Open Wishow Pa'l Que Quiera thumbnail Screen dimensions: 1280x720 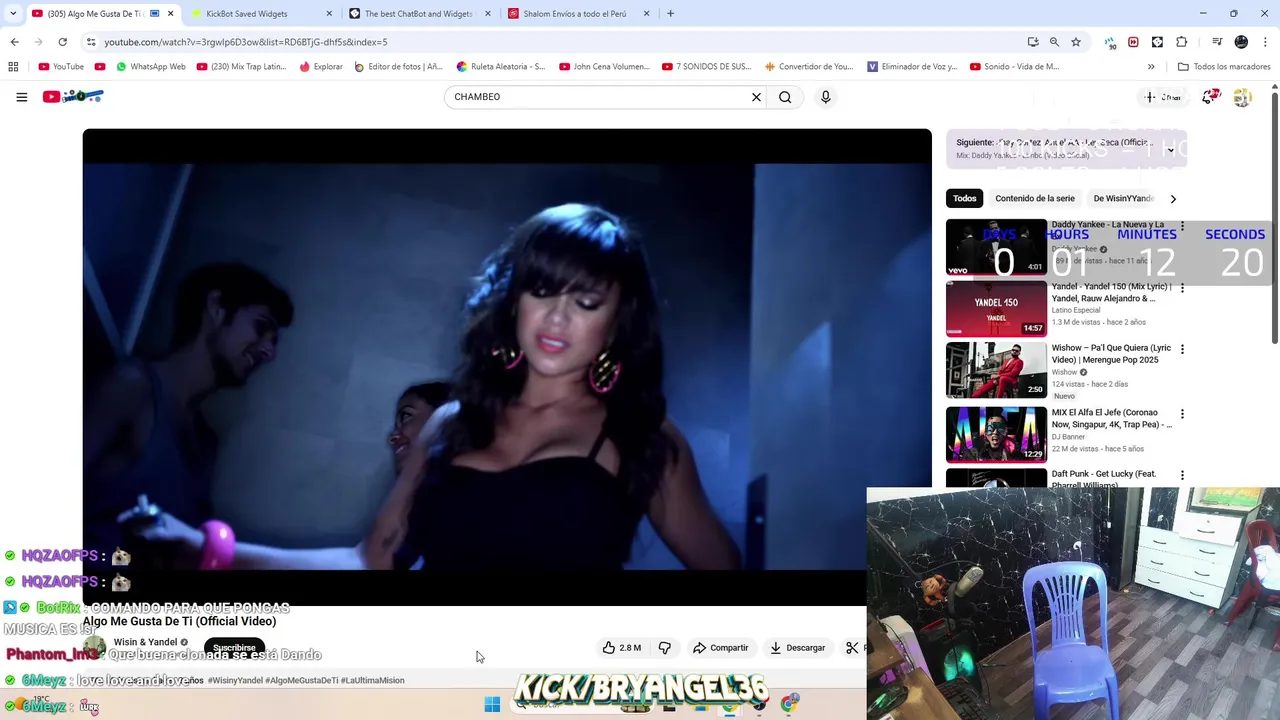tap(996, 370)
